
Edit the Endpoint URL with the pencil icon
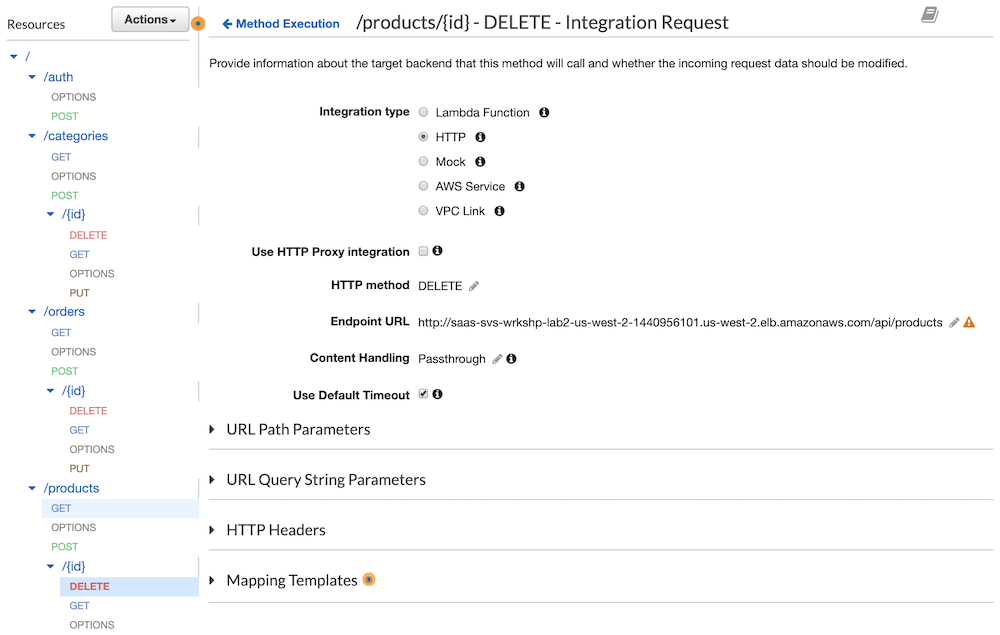pos(954,323)
